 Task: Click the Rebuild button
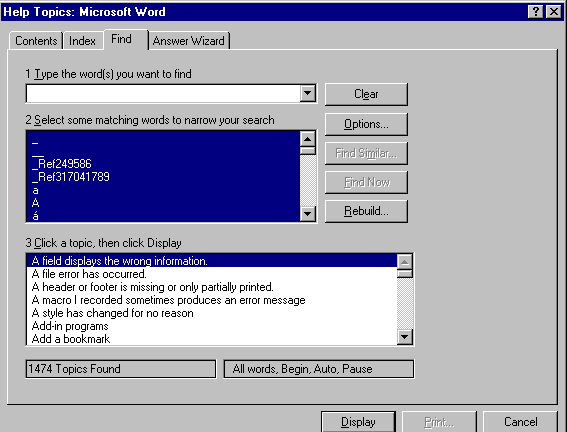366,211
